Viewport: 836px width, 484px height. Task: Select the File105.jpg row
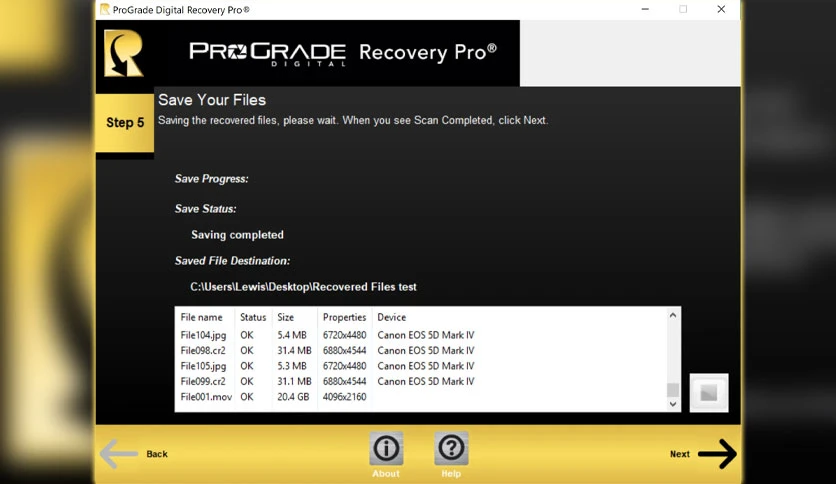421,366
